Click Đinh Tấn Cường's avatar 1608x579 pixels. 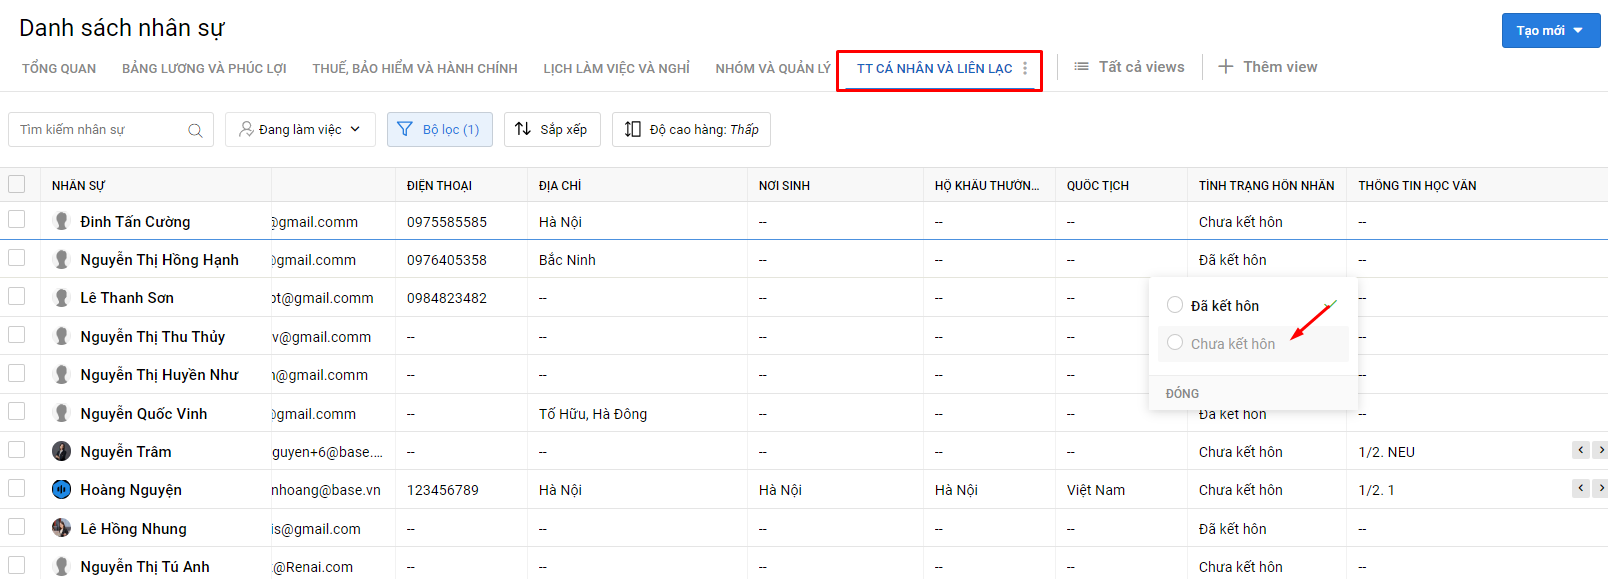(61, 221)
